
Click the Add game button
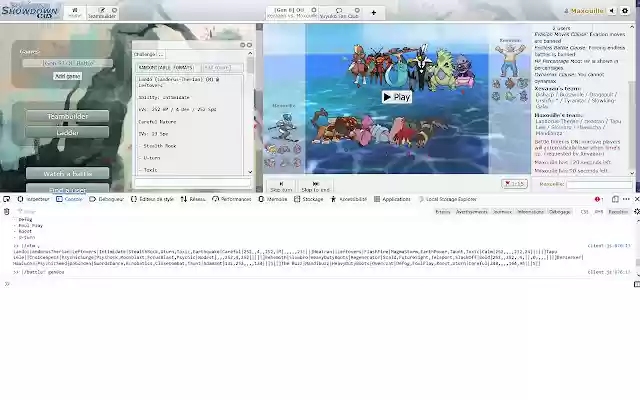67,76
